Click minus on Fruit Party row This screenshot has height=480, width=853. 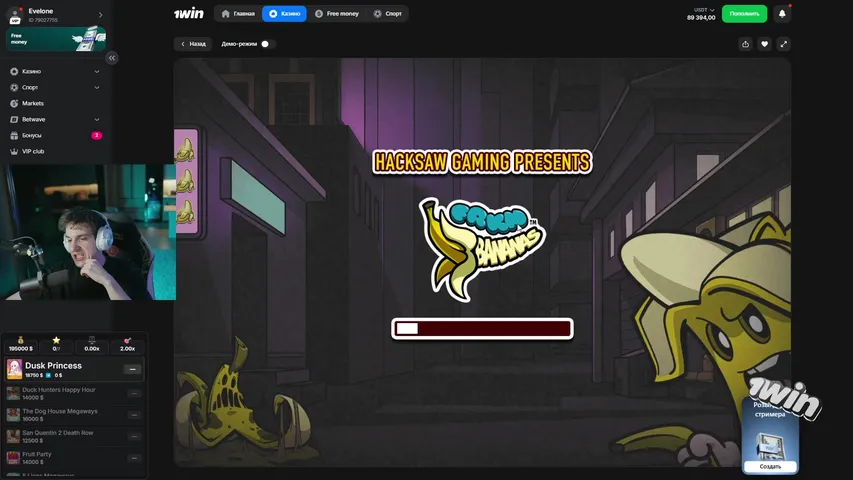(x=134, y=458)
